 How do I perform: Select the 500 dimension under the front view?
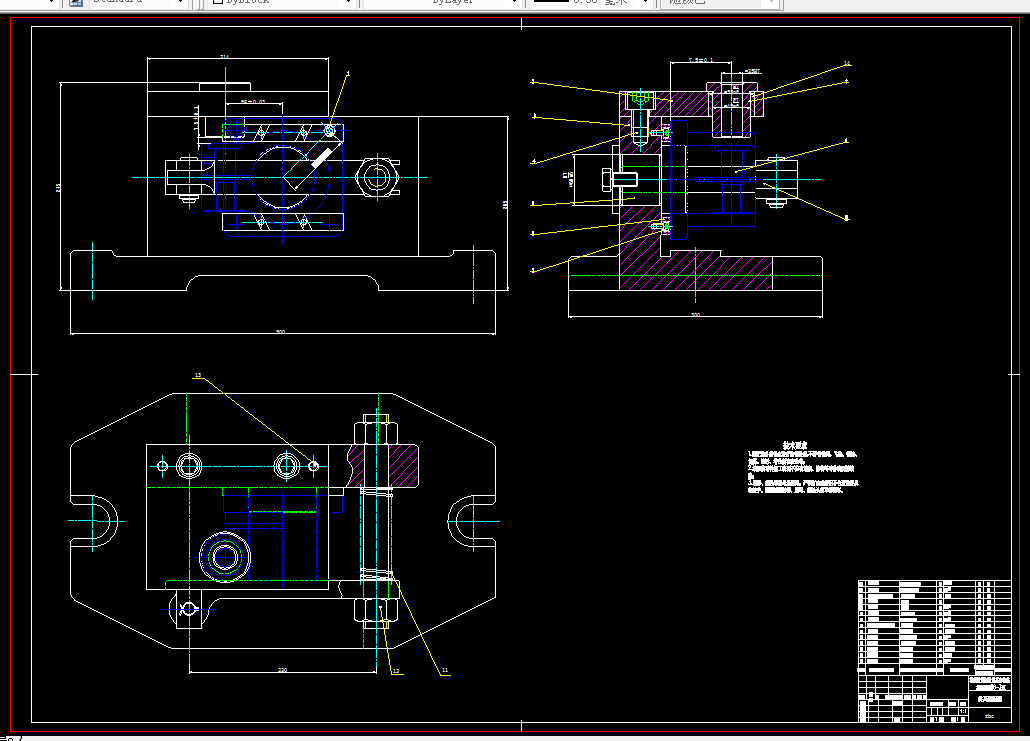click(x=280, y=332)
